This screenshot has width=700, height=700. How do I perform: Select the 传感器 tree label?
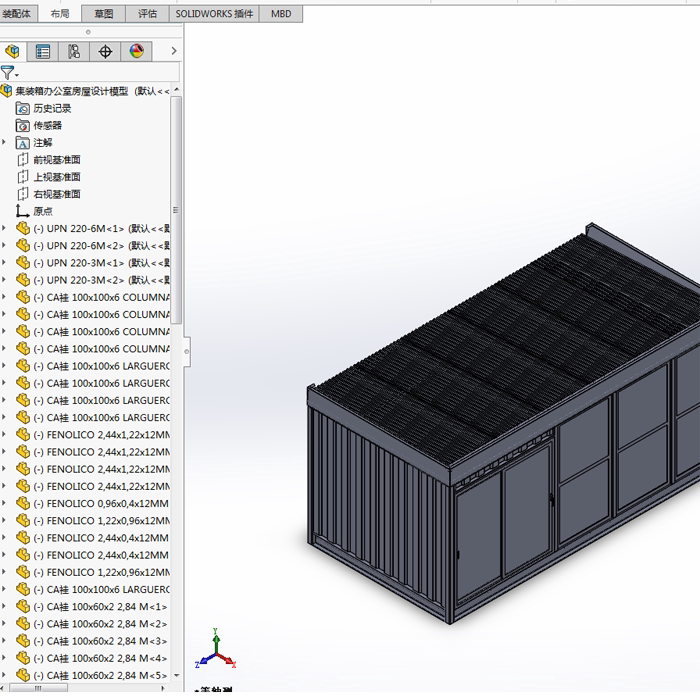coord(48,125)
